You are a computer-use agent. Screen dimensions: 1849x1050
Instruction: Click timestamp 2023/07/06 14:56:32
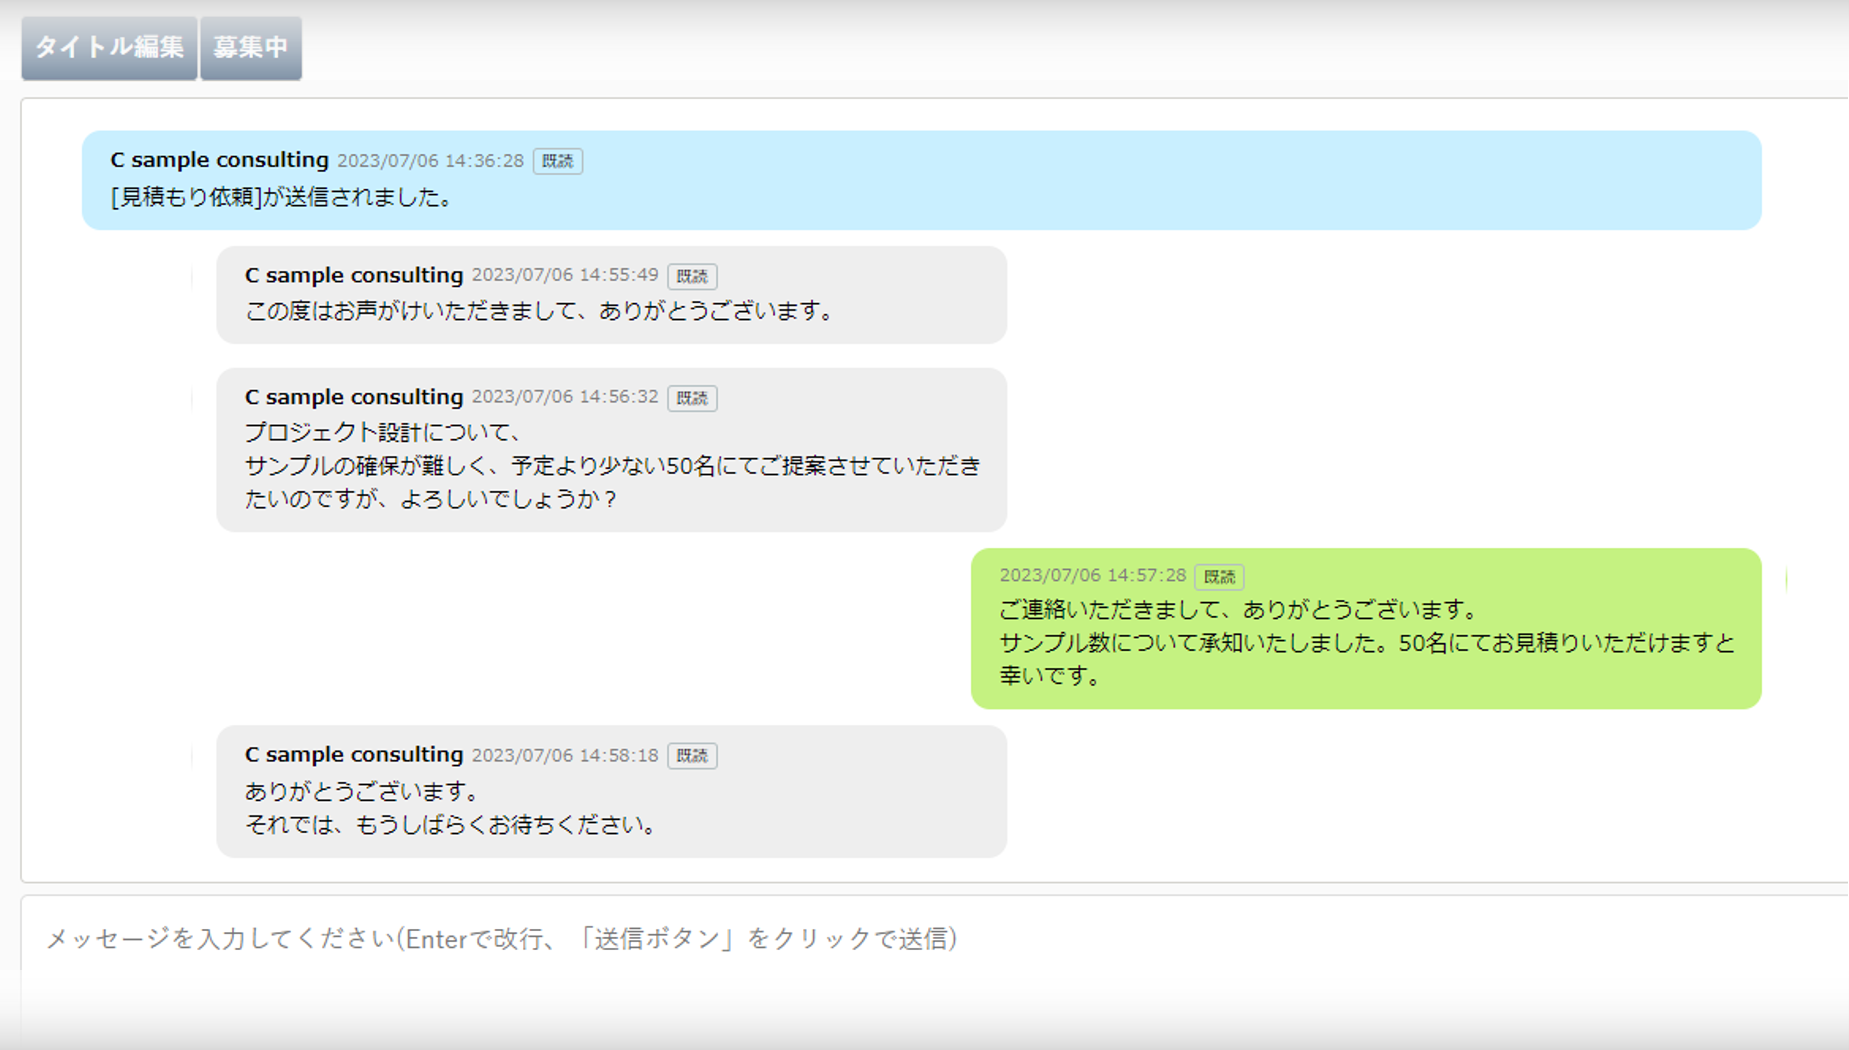565,397
